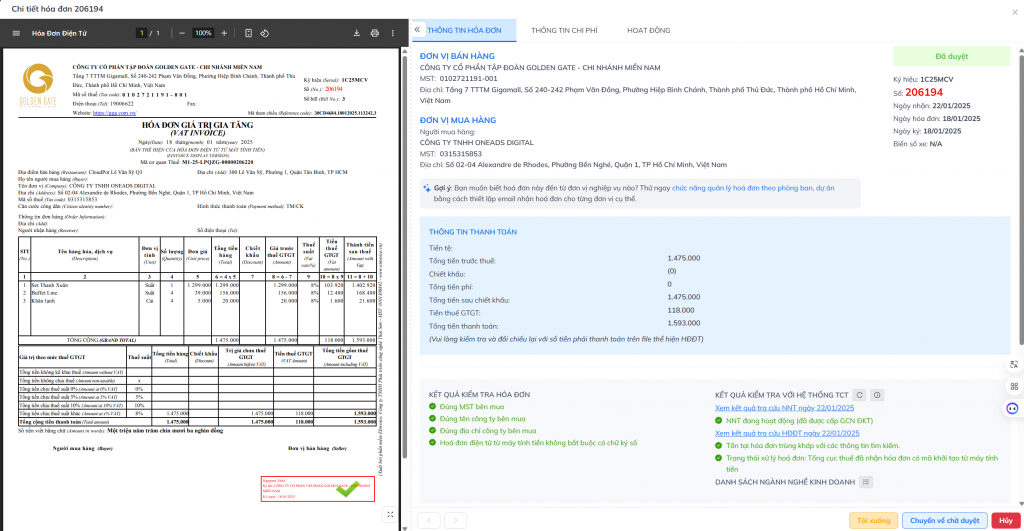Click the ĐƠN VỊ BÁN HÀNG heading
Screen dimensions: 1024x531
457,56
